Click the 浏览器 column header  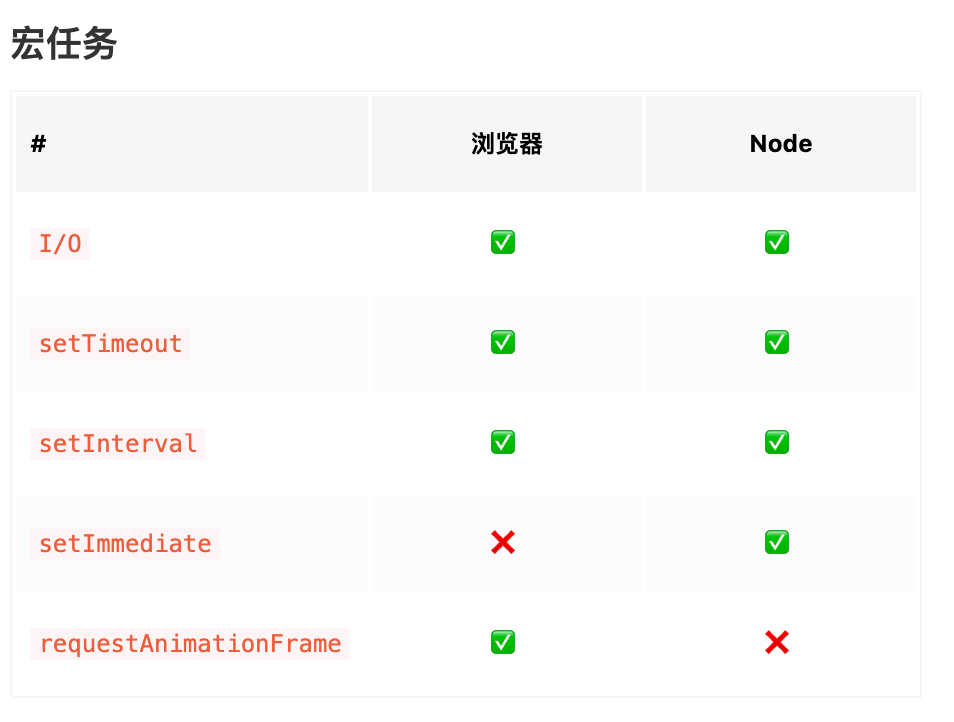(507, 144)
